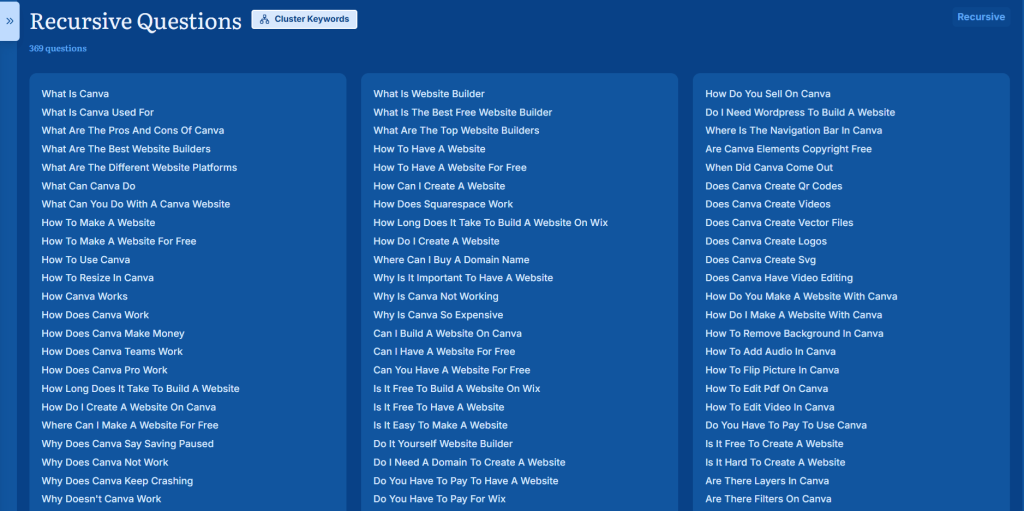The image size is (1024, 511).
Task: Click 'Can I Build A Website On Canva'
Action: [447, 333]
